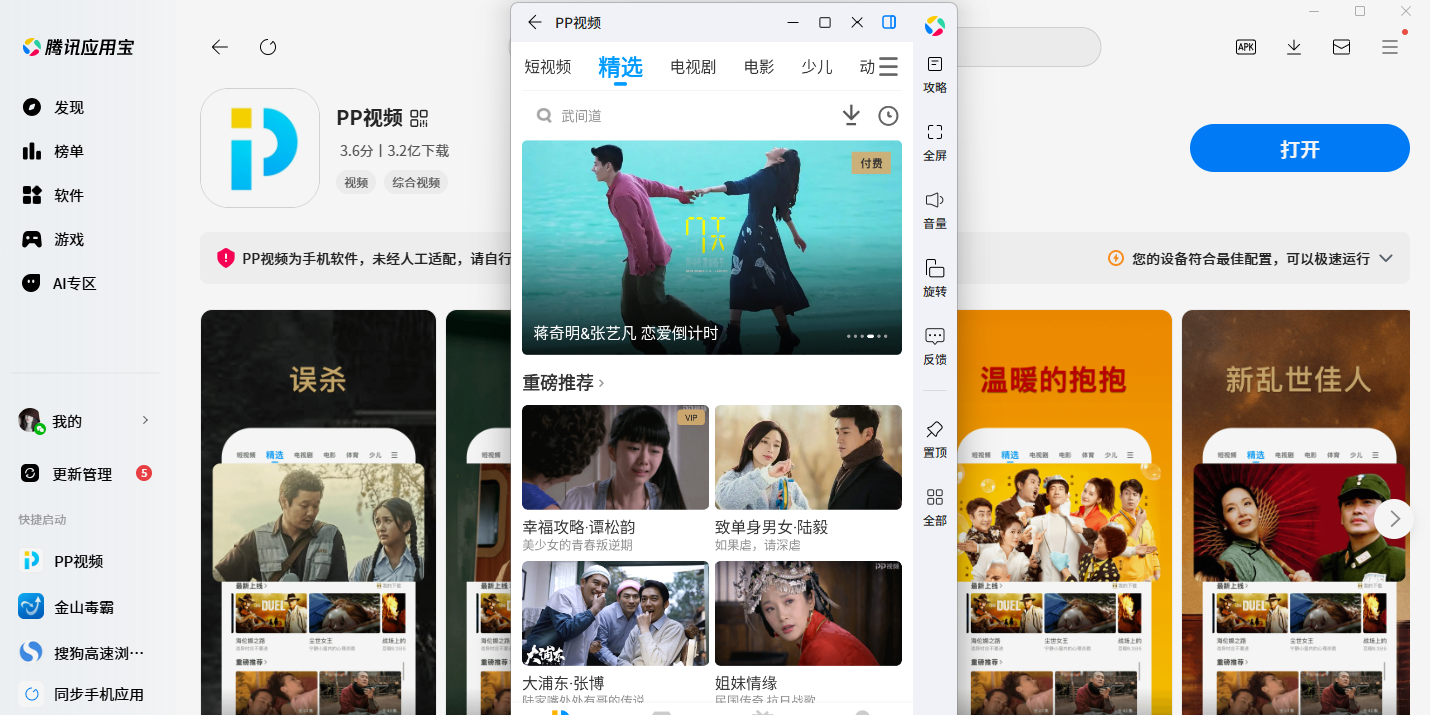Image resolution: width=1430 pixels, height=715 pixels.
Task: Click the banner carousel page dots
Action: tap(867, 336)
